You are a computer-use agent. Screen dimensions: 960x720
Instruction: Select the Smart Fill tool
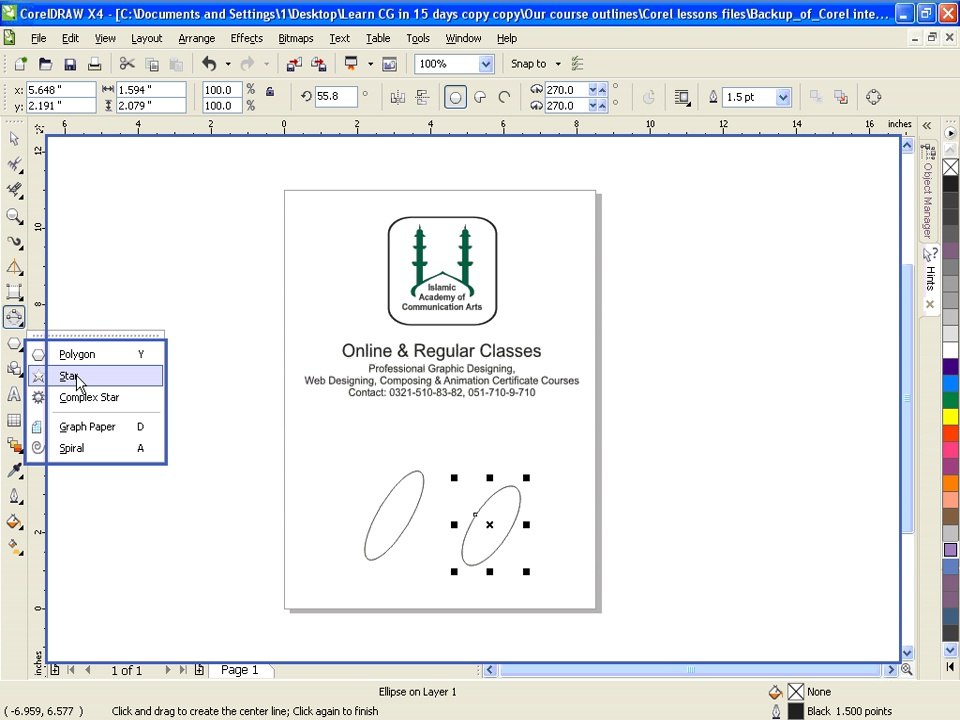tap(14, 267)
